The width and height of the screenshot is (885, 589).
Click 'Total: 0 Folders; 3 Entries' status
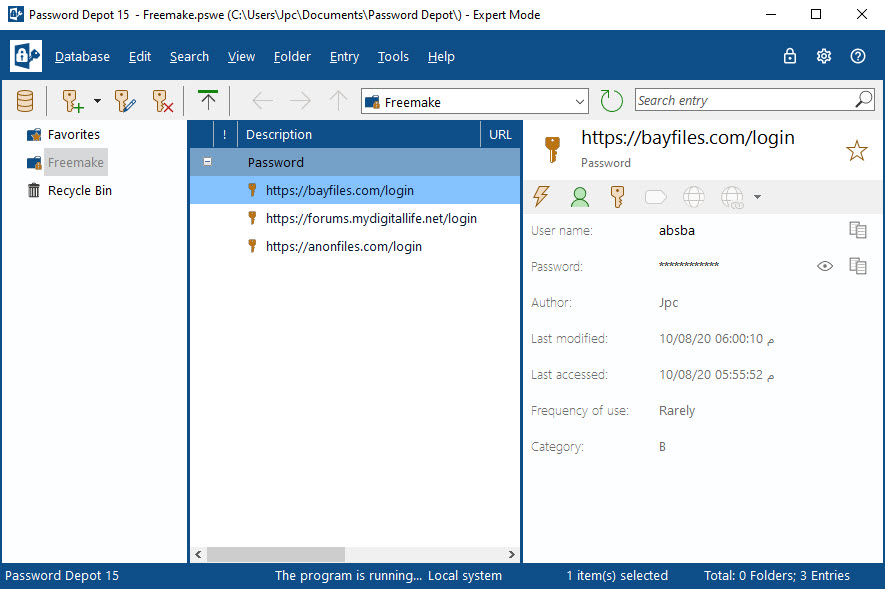coord(776,575)
